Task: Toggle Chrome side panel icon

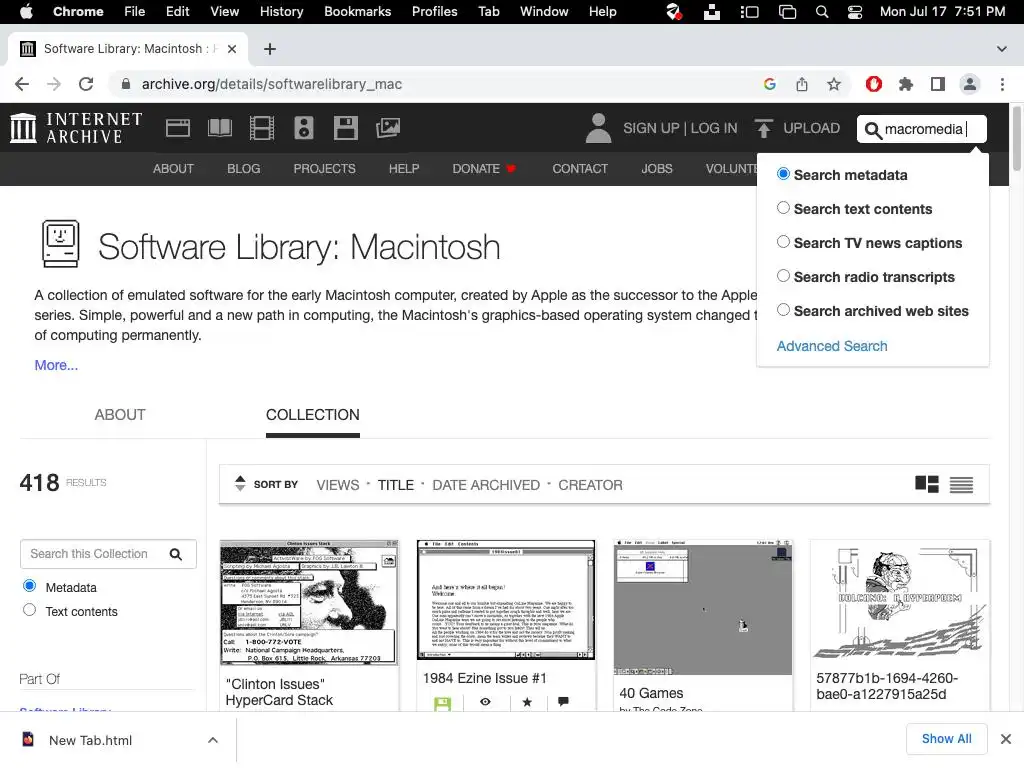Action: (x=938, y=84)
